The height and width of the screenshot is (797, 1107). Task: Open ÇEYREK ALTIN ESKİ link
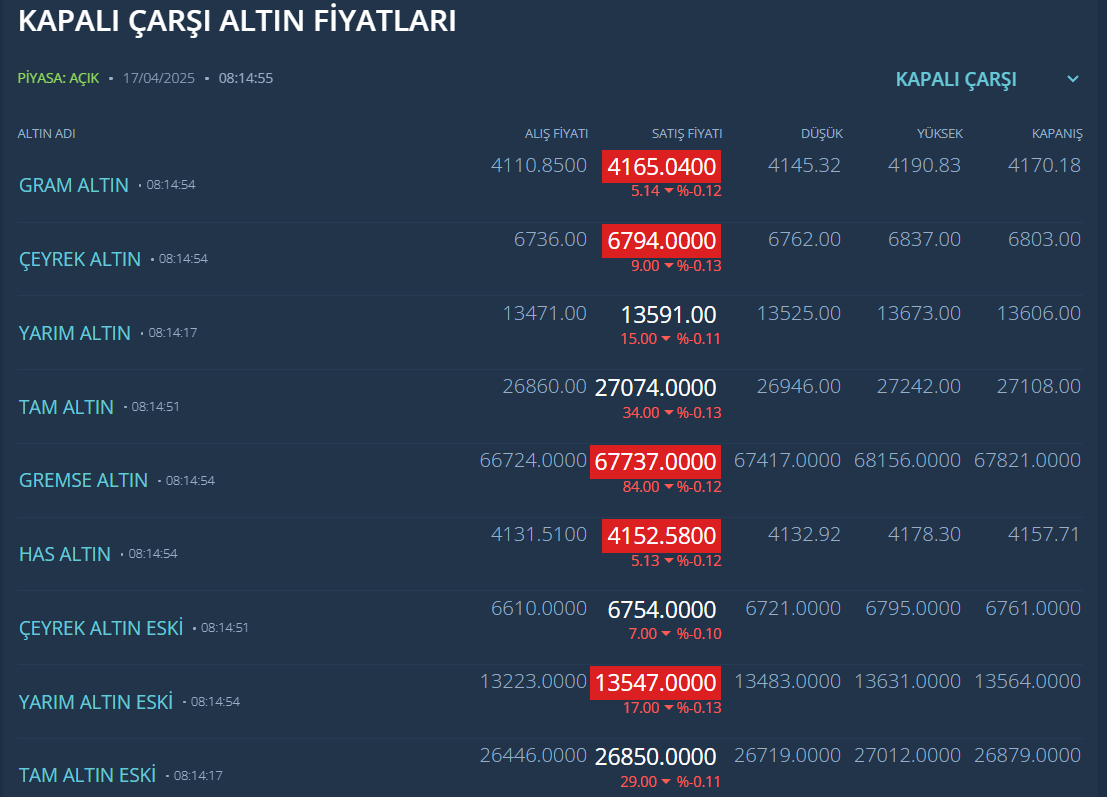click(101, 628)
